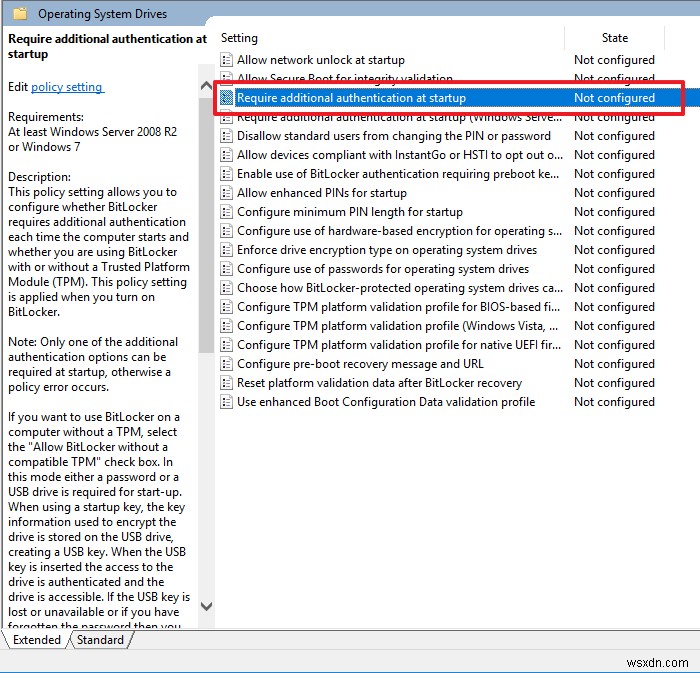Image resolution: width=700 pixels, height=673 pixels.
Task: Select Choose how BitLocker-protected operating system drives setting
Action: [x=400, y=288]
